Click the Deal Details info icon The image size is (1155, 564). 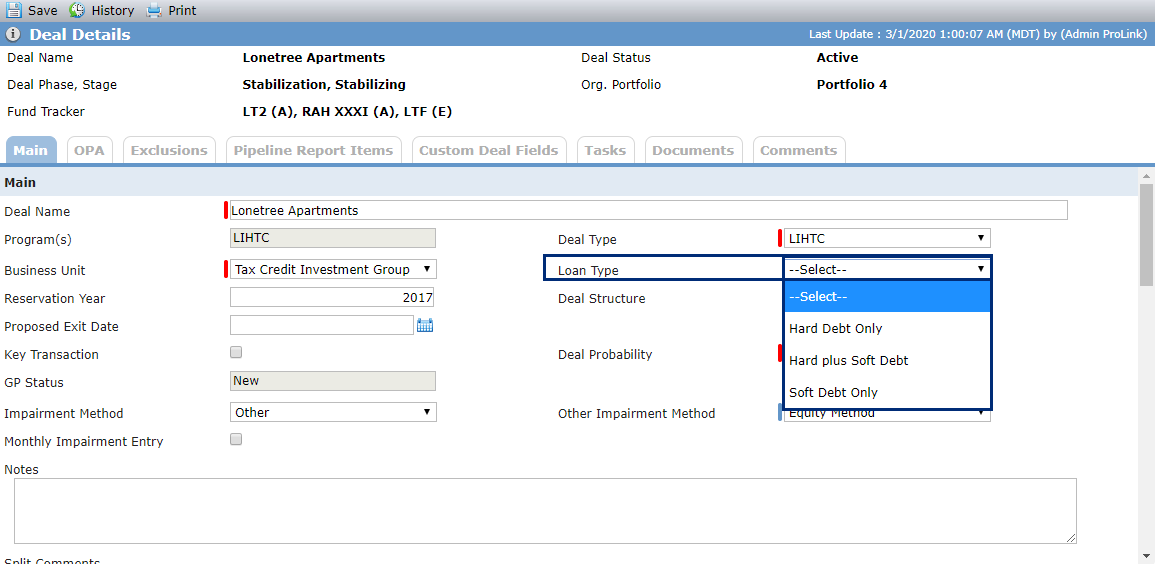point(13,35)
